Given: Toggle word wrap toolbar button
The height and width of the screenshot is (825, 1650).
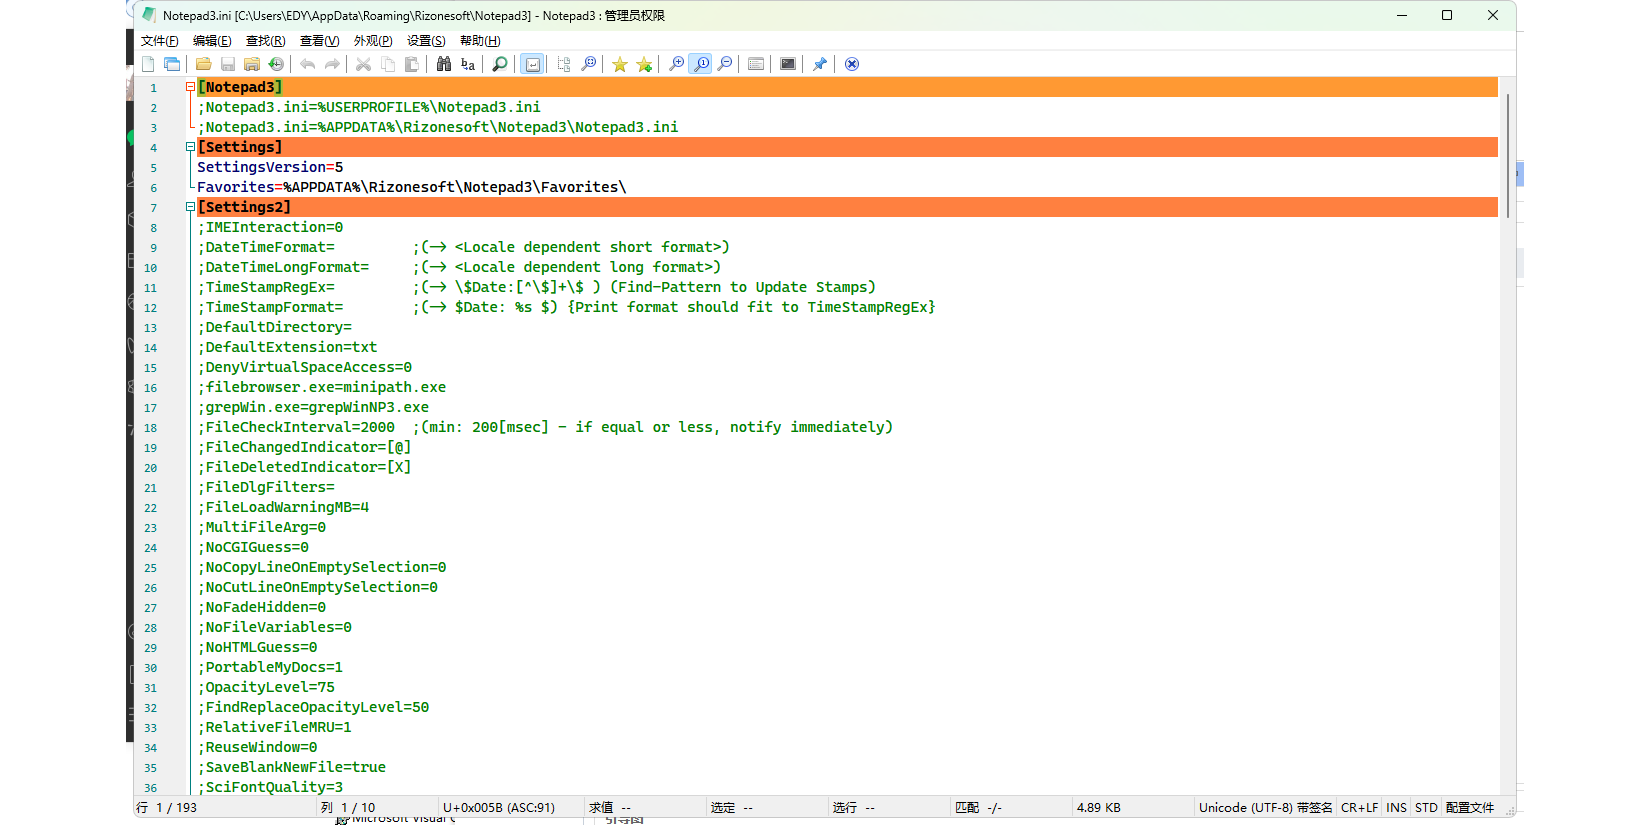Looking at the screenshot, I should pyautogui.click(x=533, y=64).
